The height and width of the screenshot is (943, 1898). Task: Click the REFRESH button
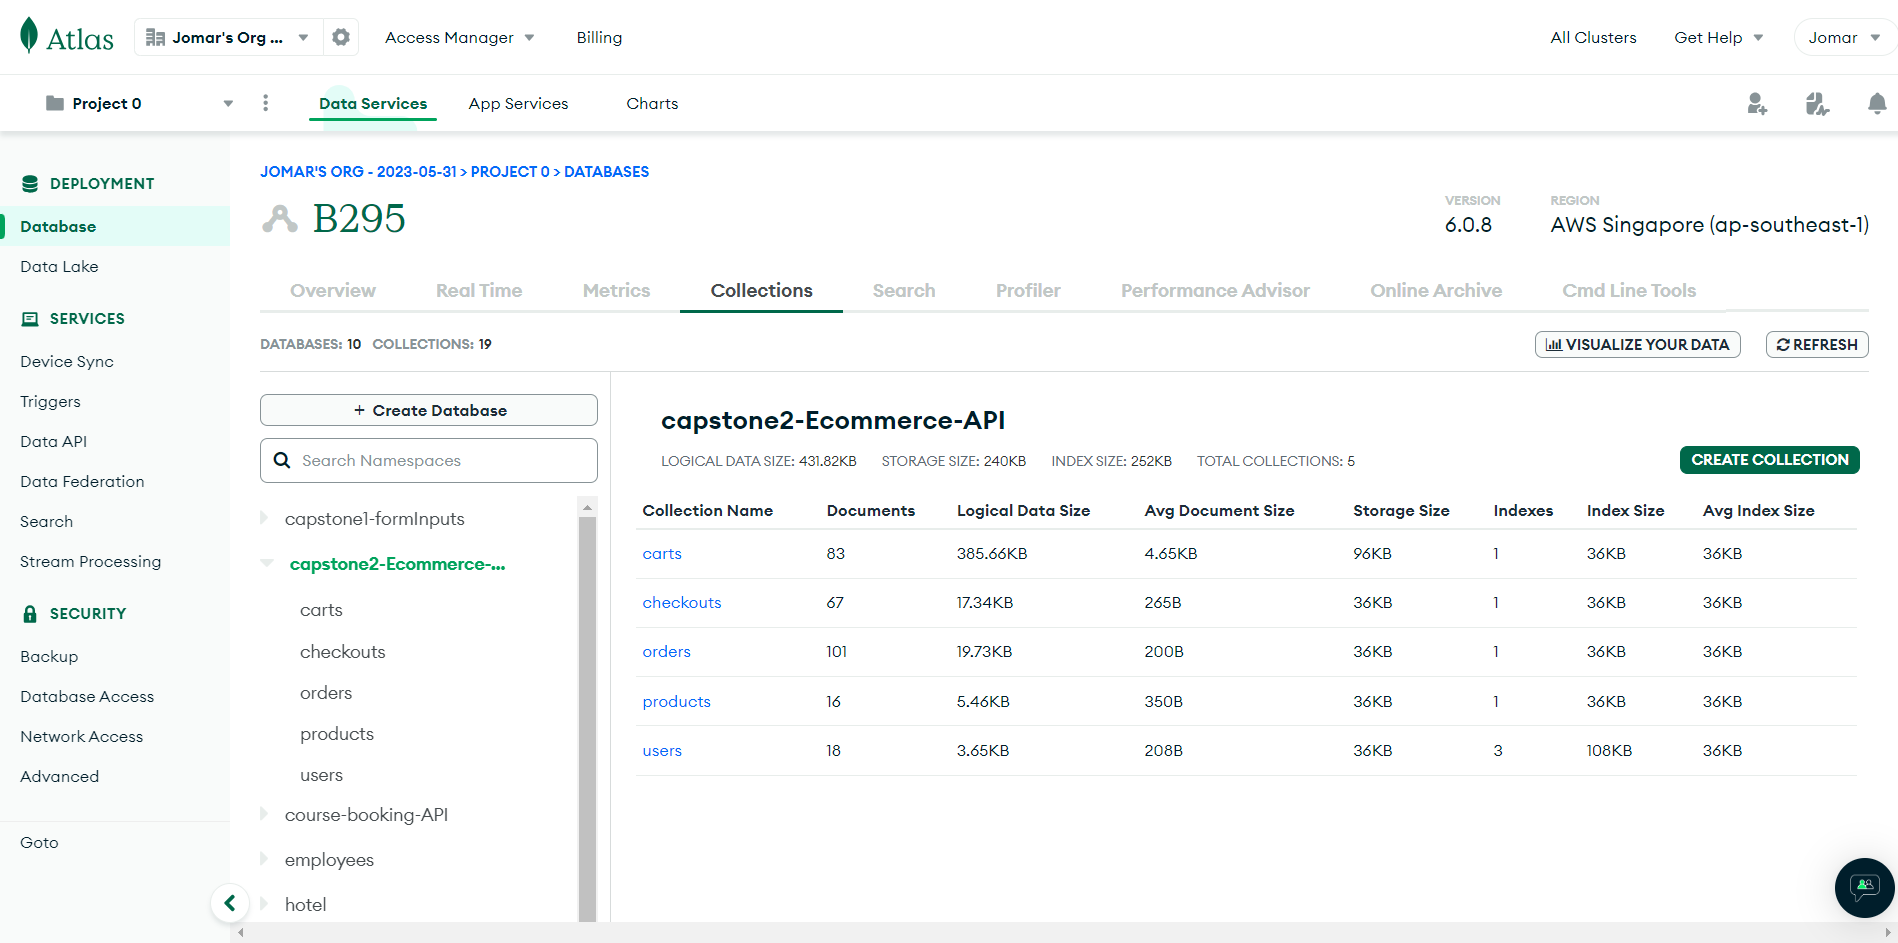point(1817,344)
